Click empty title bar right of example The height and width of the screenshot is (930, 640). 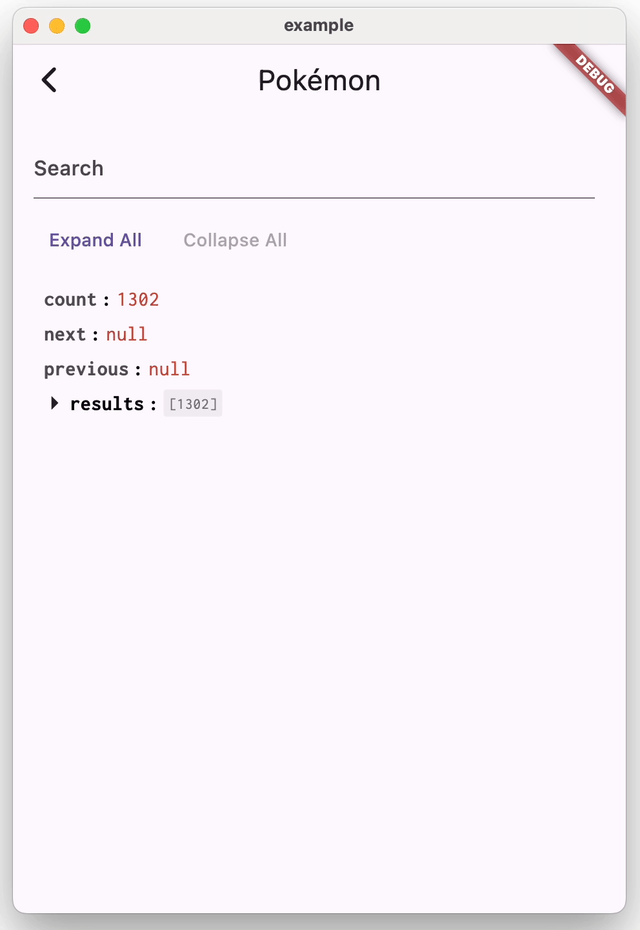[480, 26]
